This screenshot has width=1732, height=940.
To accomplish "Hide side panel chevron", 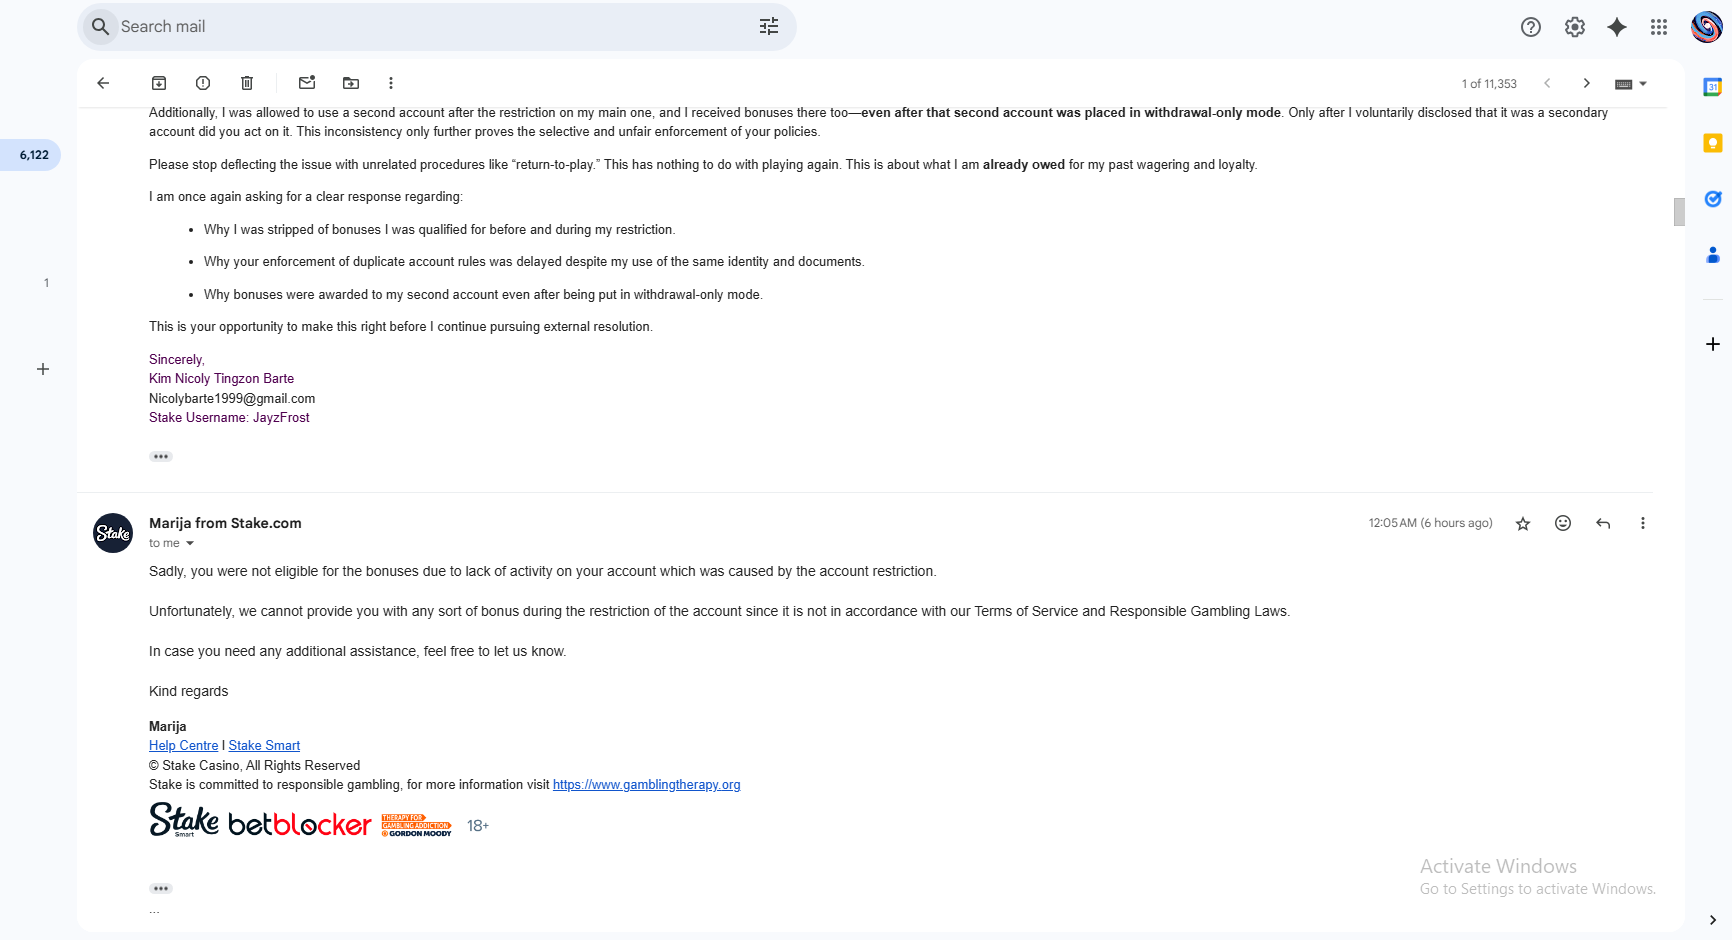I will [1713, 920].
